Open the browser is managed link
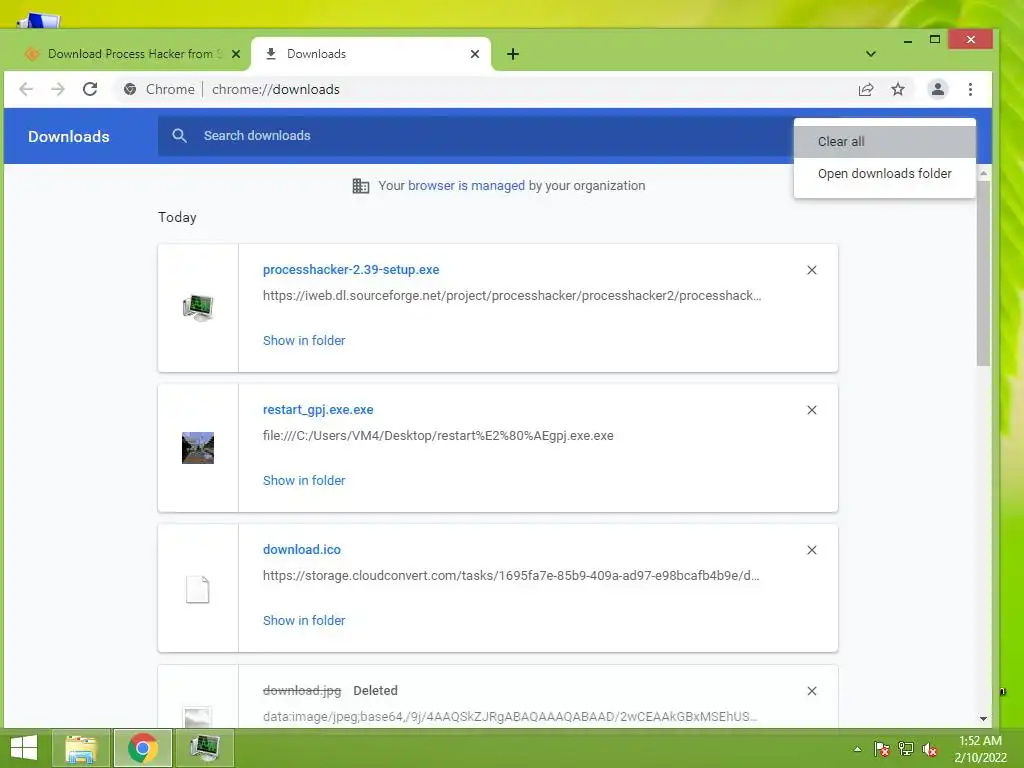This screenshot has height=768, width=1024. coord(466,185)
